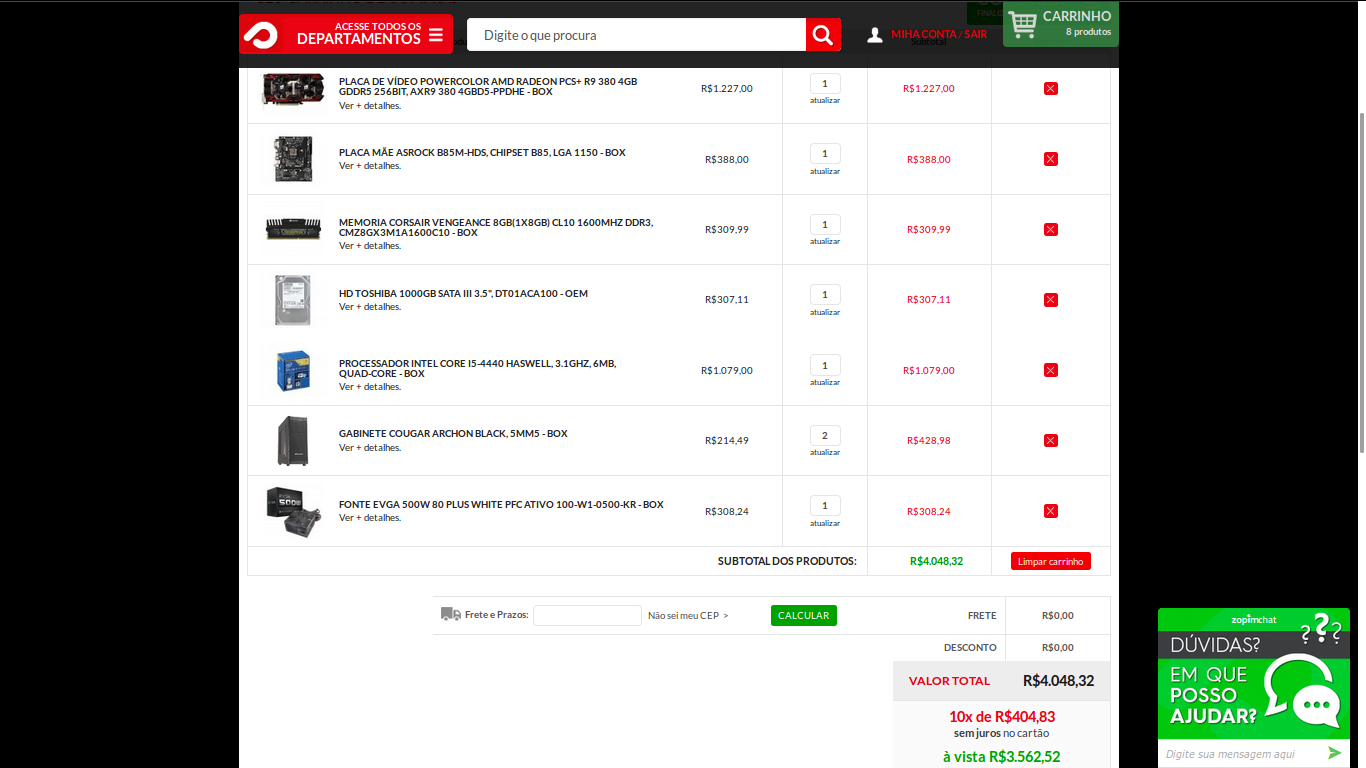1366x768 pixels.
Task: Open the Corsair Vengeance memory thumbnail
Action: 293,229
